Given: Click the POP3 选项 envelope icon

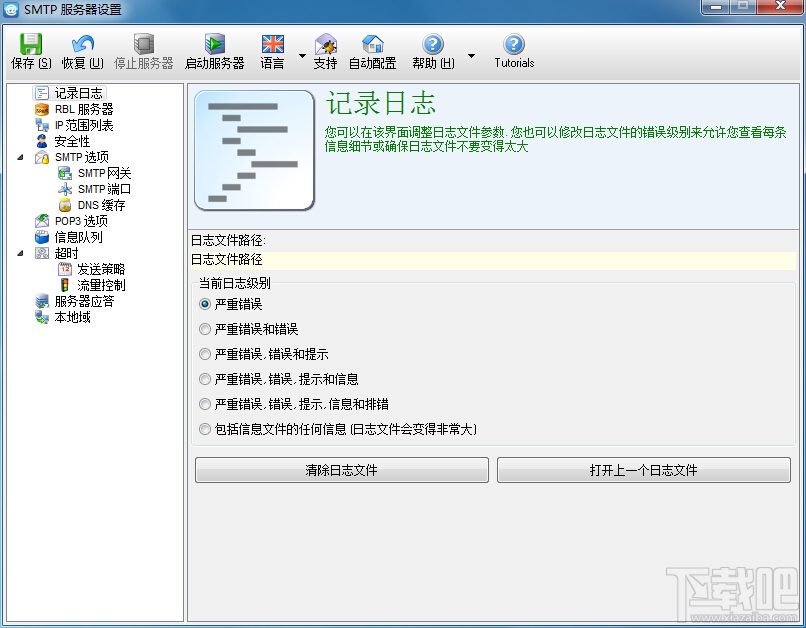Looking at the screenshot, I should 42,221.
